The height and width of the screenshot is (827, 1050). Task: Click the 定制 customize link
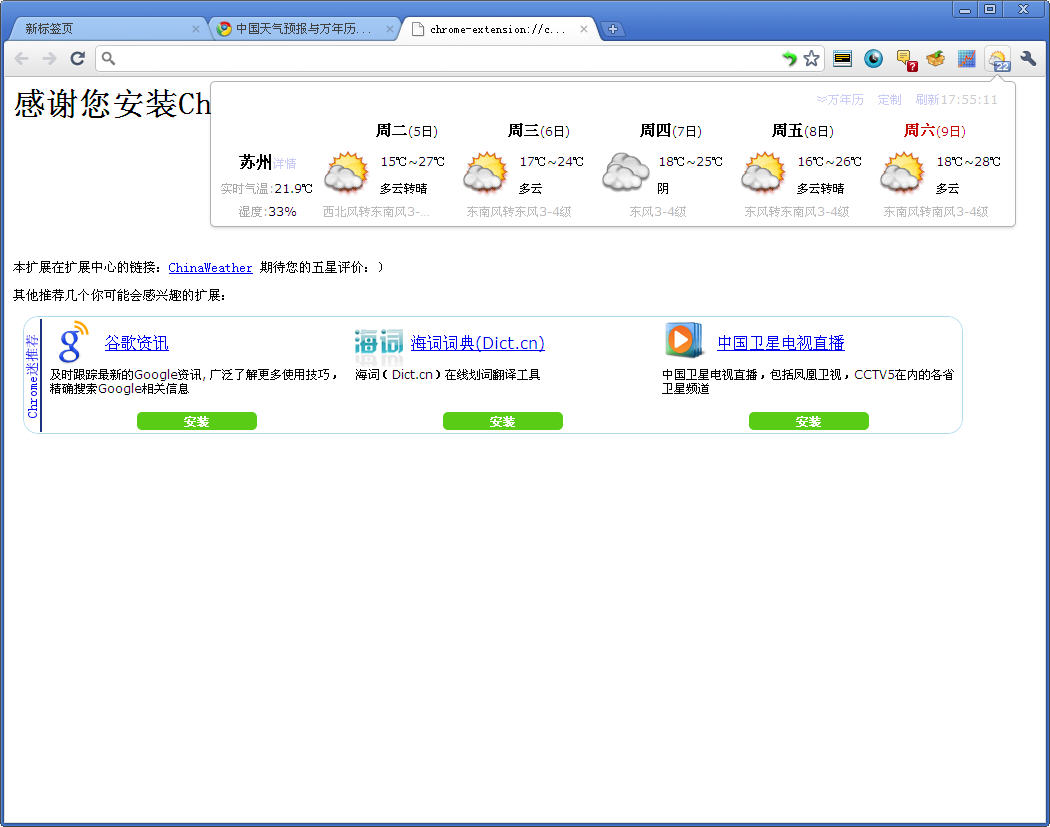tap(889, 100)
